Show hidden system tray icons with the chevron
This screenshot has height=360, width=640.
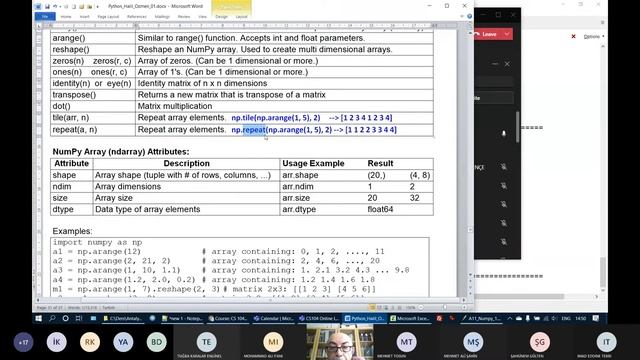[x=510, y=318]
